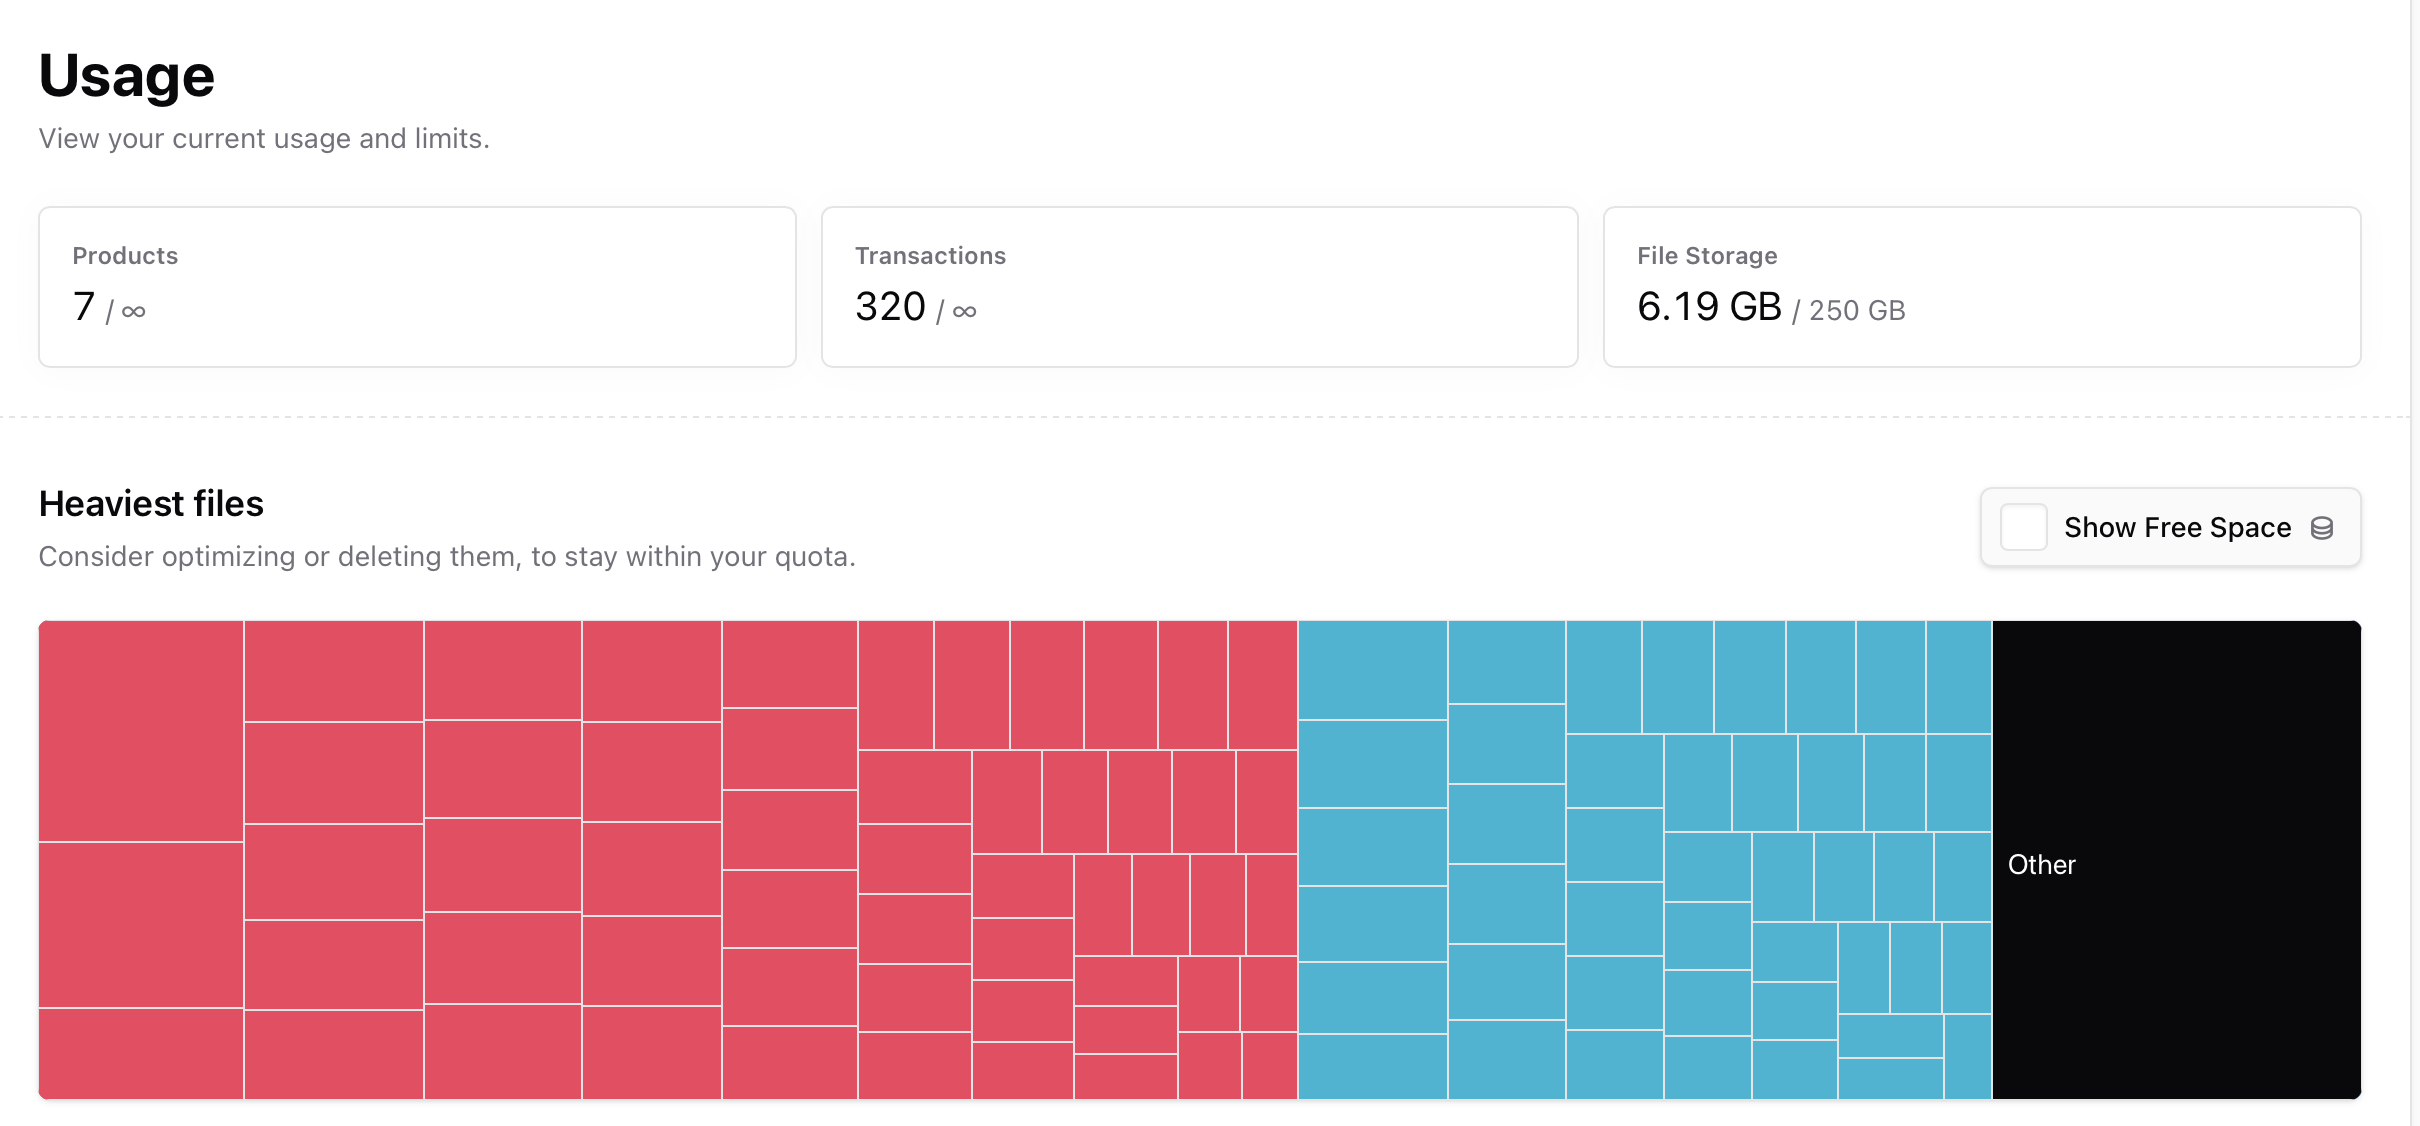This screenshot has width=2420, height=1126.
Task: Click the 320 transactions count
Action: coord(890,307)
